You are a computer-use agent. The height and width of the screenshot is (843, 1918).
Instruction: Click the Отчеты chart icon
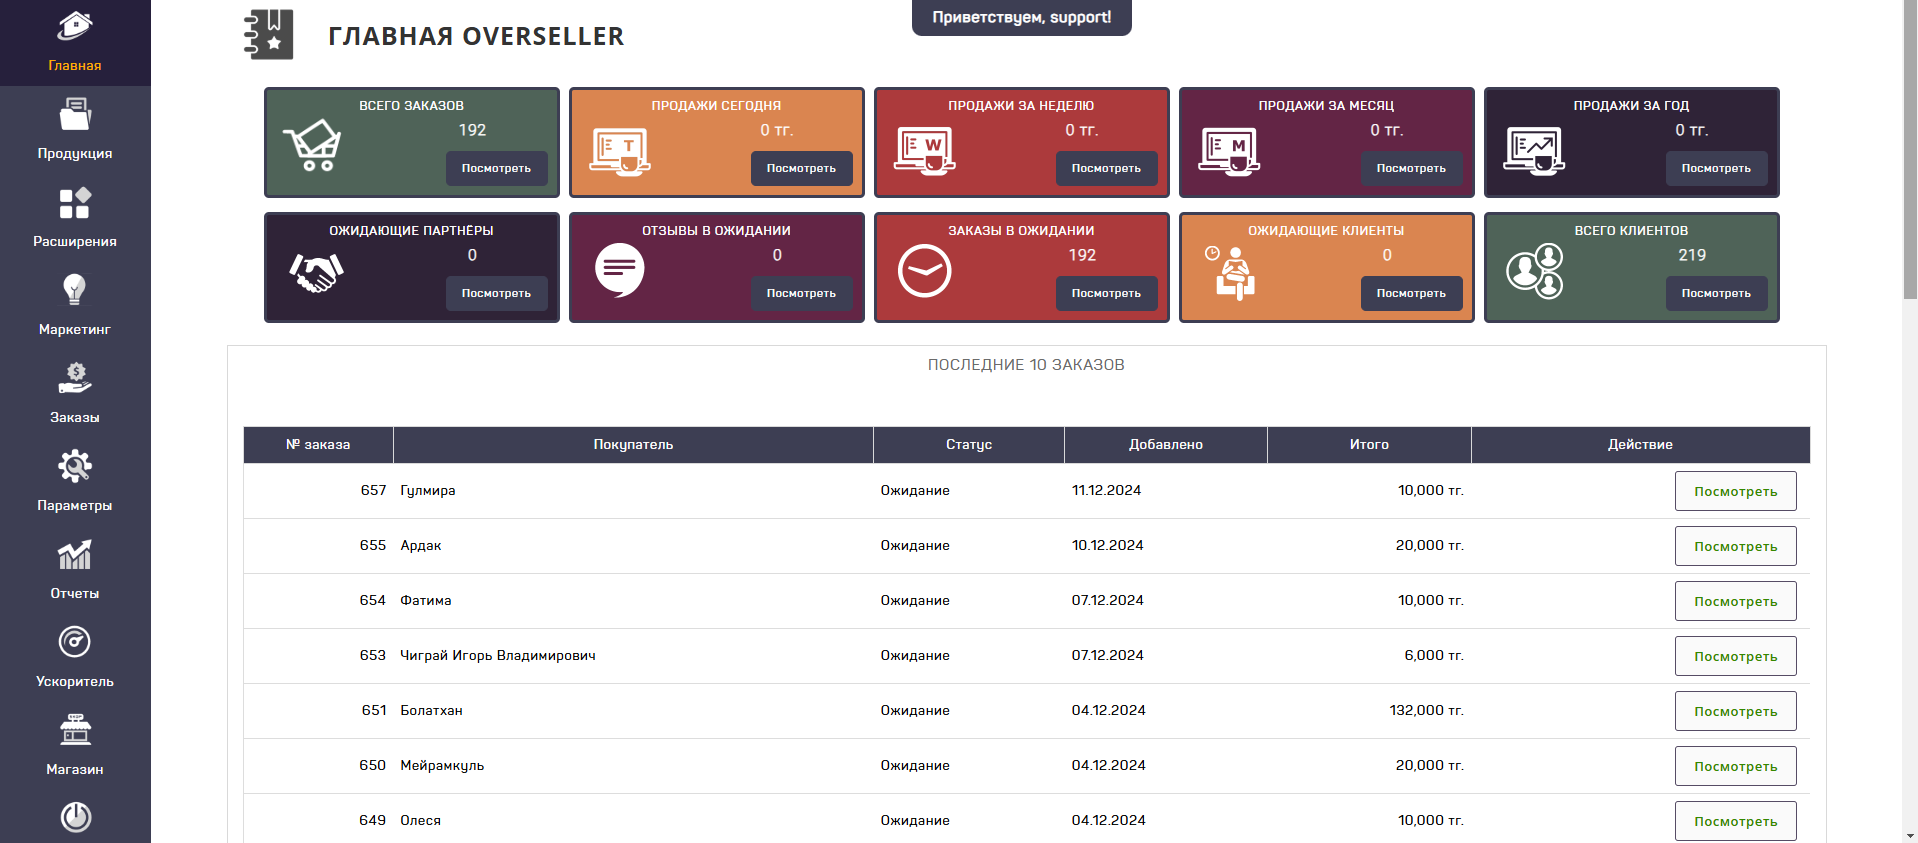click(75, 554)
